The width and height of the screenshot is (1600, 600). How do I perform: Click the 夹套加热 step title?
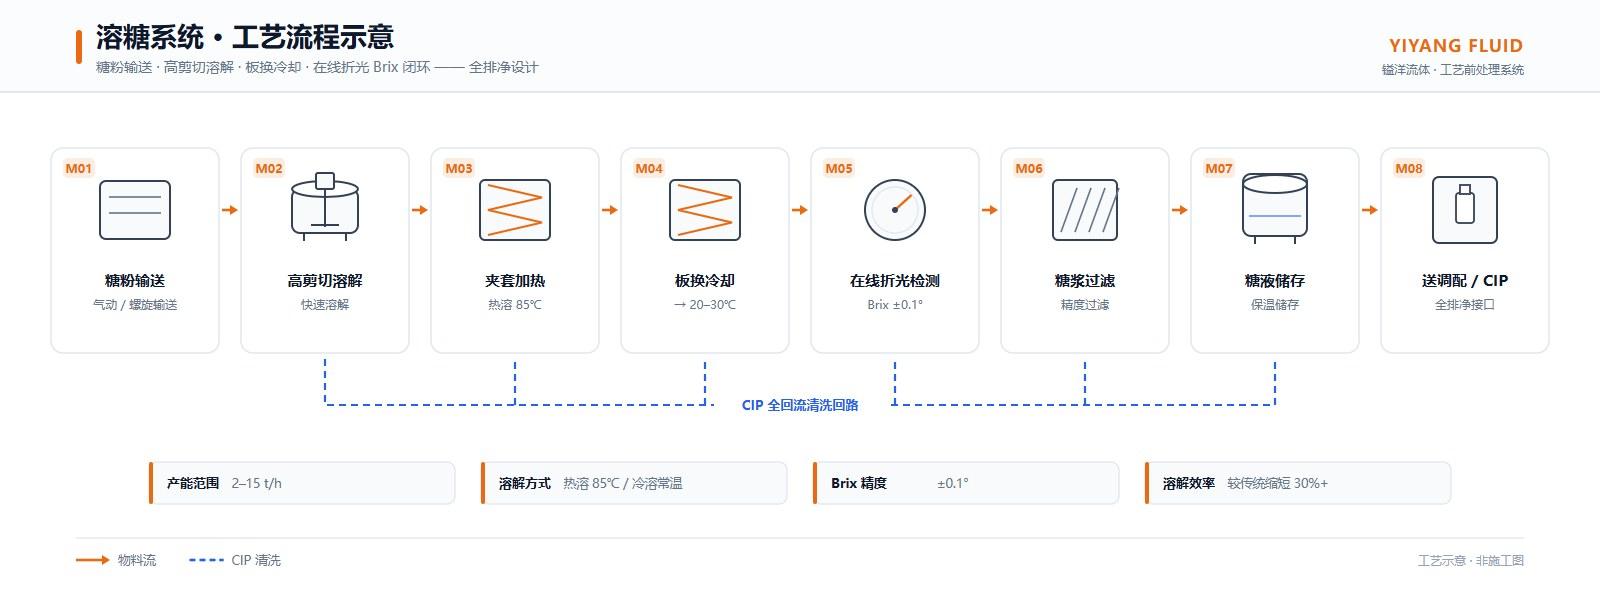(x=515, y=281)
